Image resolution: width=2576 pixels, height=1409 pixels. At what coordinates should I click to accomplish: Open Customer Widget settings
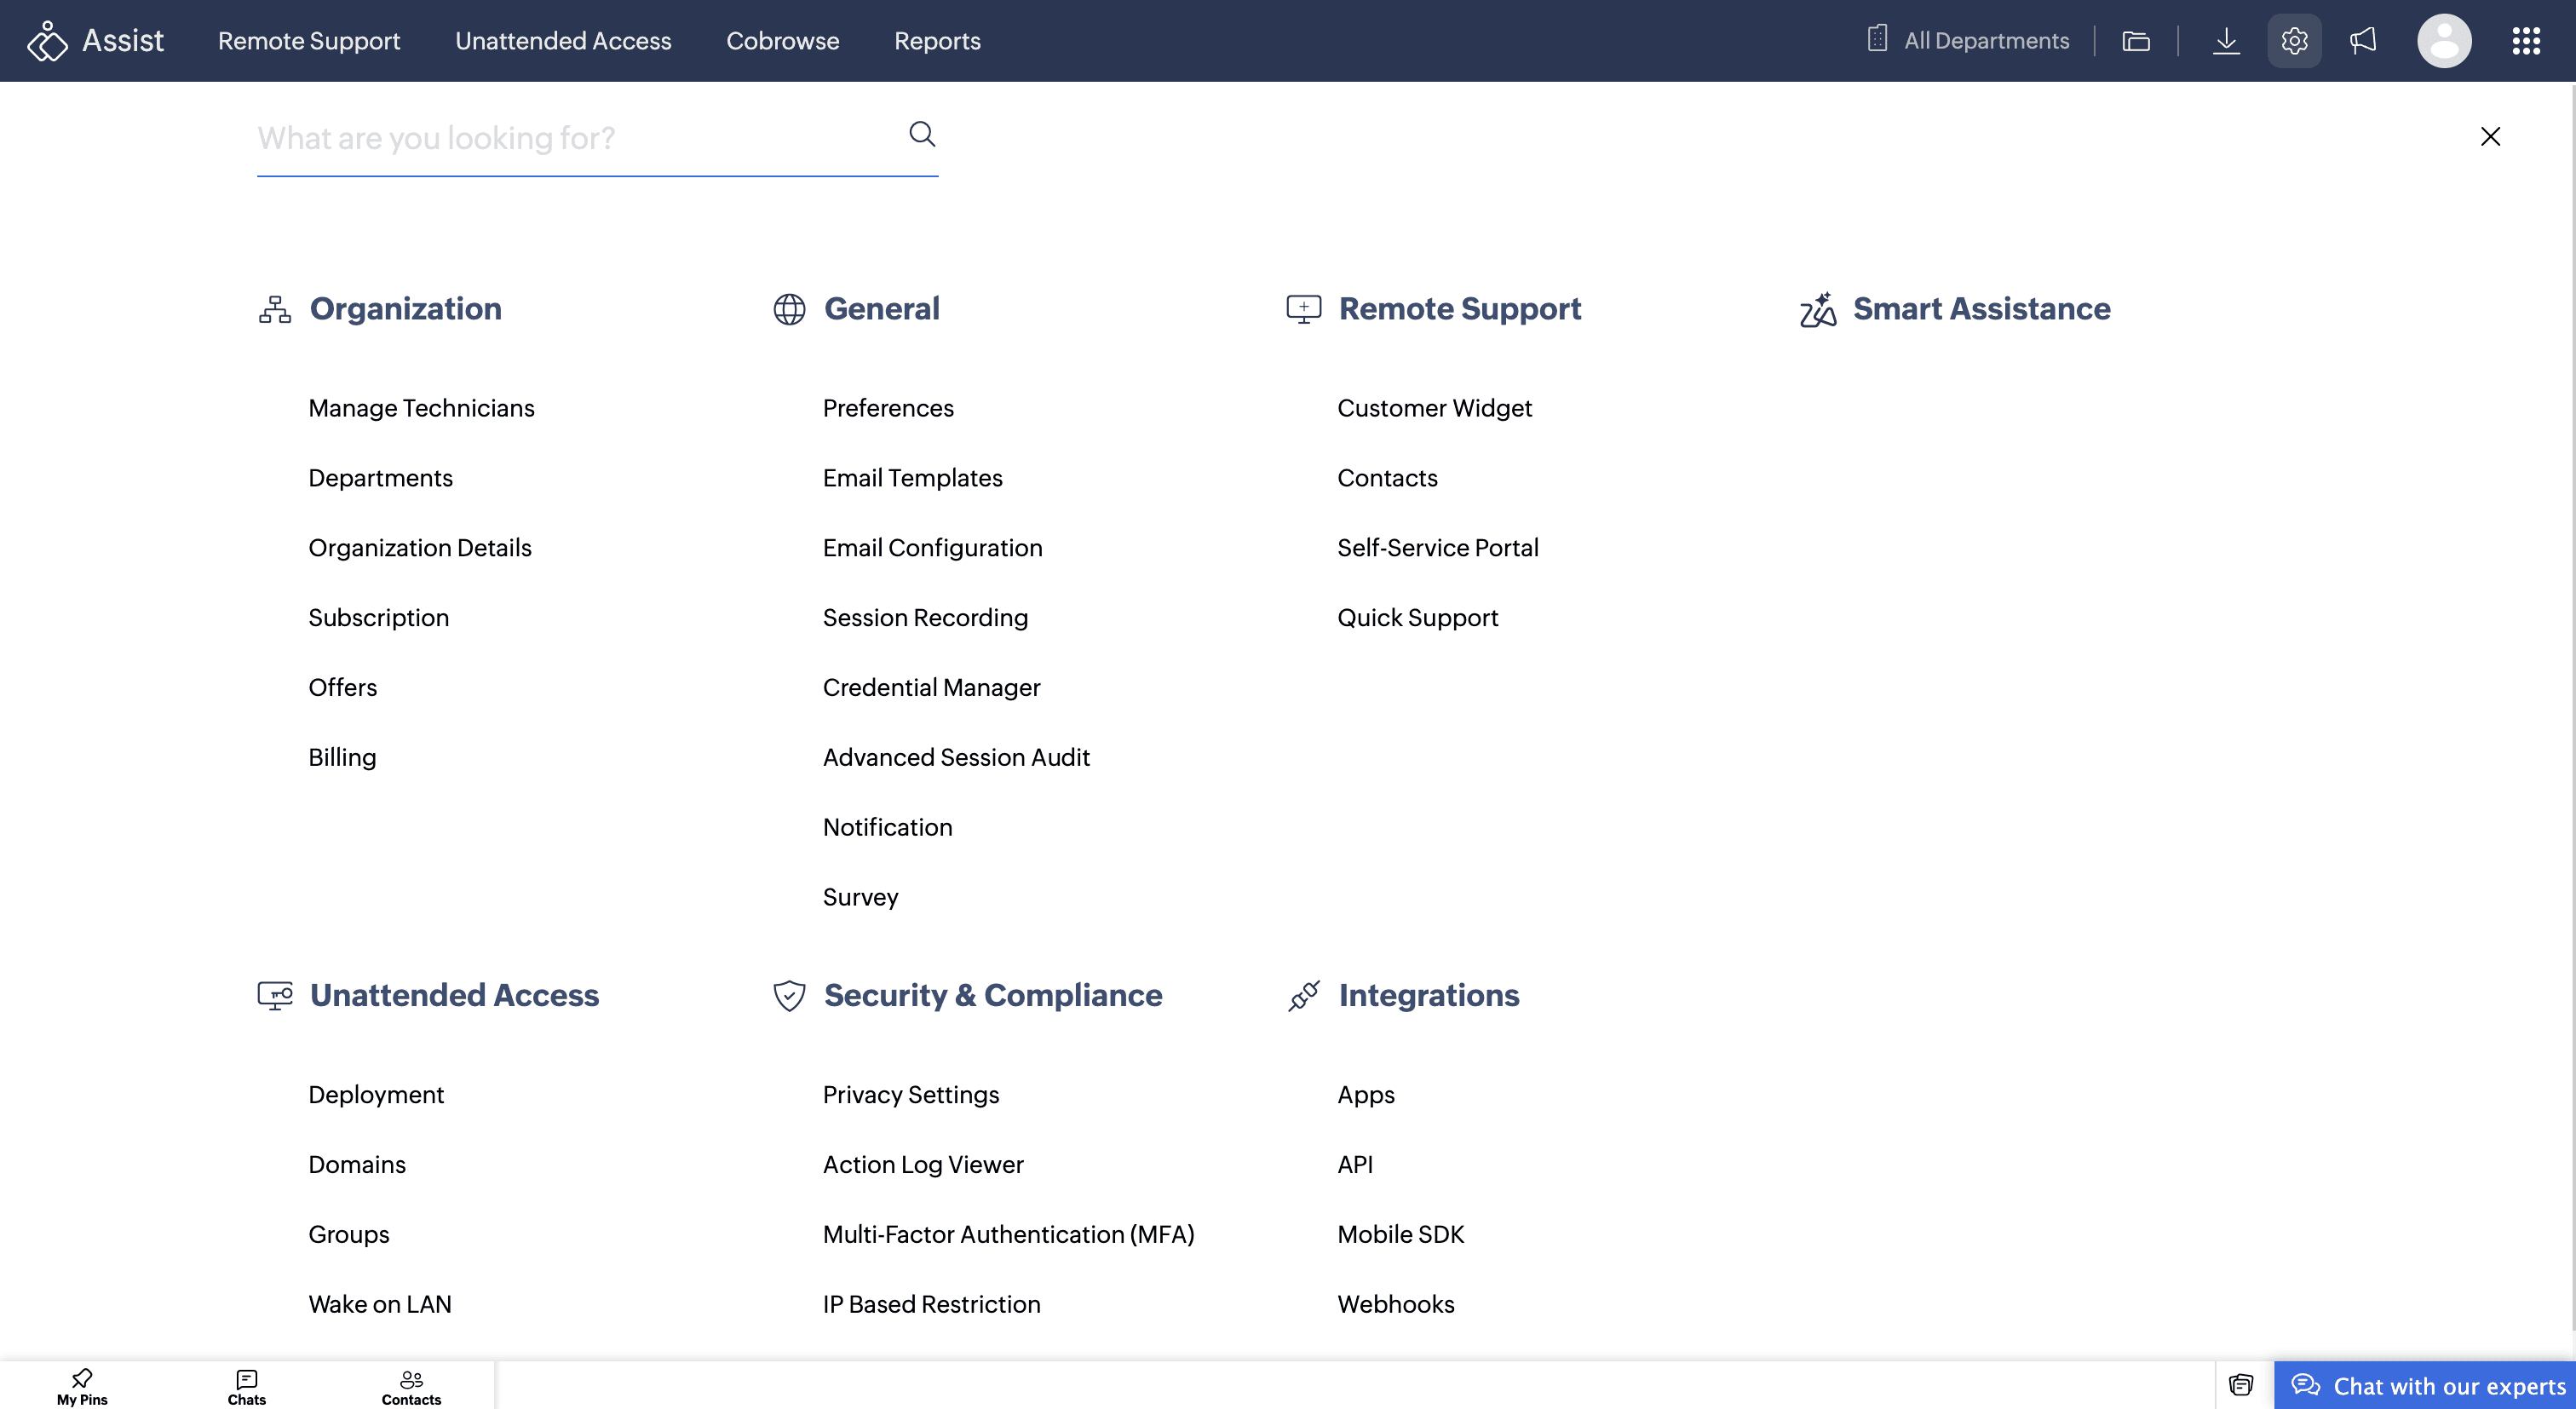click(1434, 408)
